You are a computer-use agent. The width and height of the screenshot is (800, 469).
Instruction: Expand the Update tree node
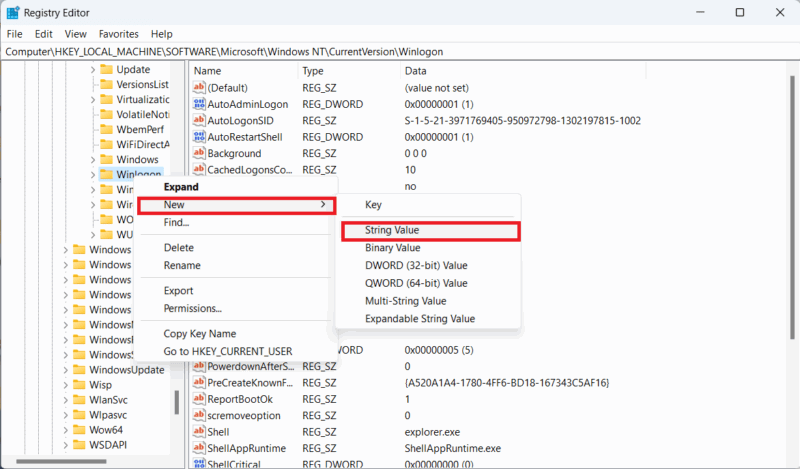pyautogui.click(x=93, y=70)
